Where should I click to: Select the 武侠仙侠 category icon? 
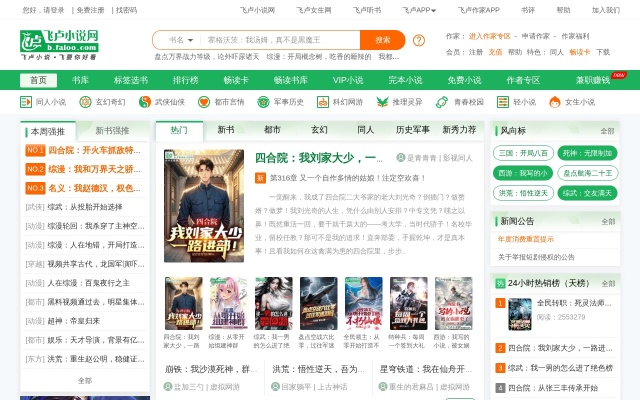tap(145, 102)
